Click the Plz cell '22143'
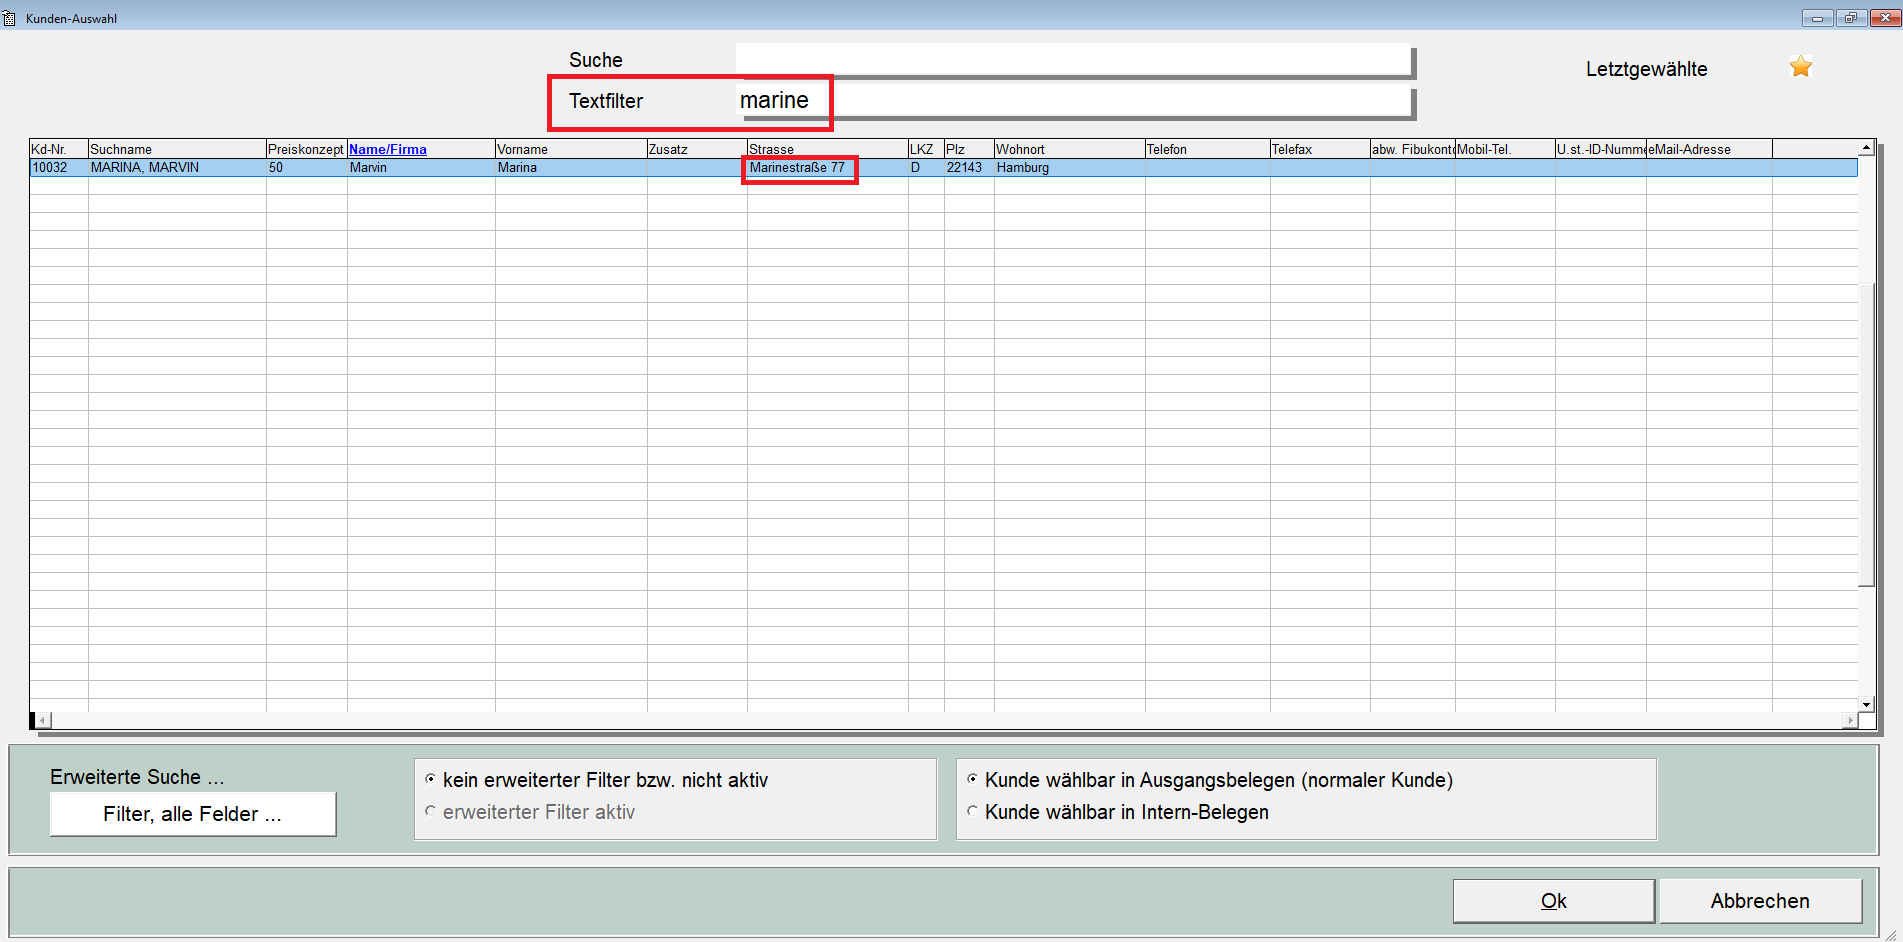 coord(969,168)
